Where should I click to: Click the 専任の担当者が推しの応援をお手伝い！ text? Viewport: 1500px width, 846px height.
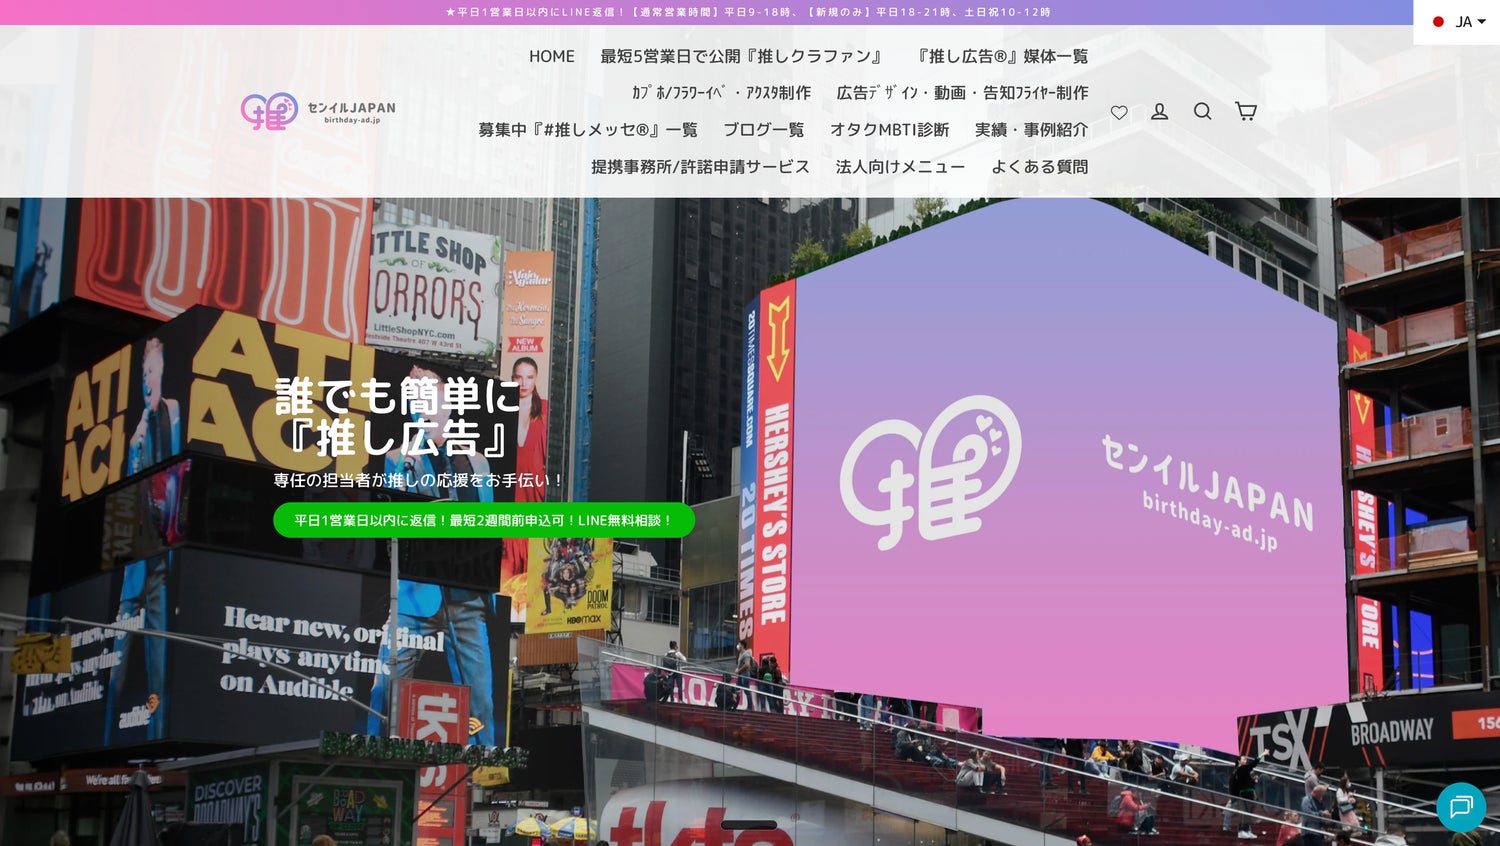(418, 480)
